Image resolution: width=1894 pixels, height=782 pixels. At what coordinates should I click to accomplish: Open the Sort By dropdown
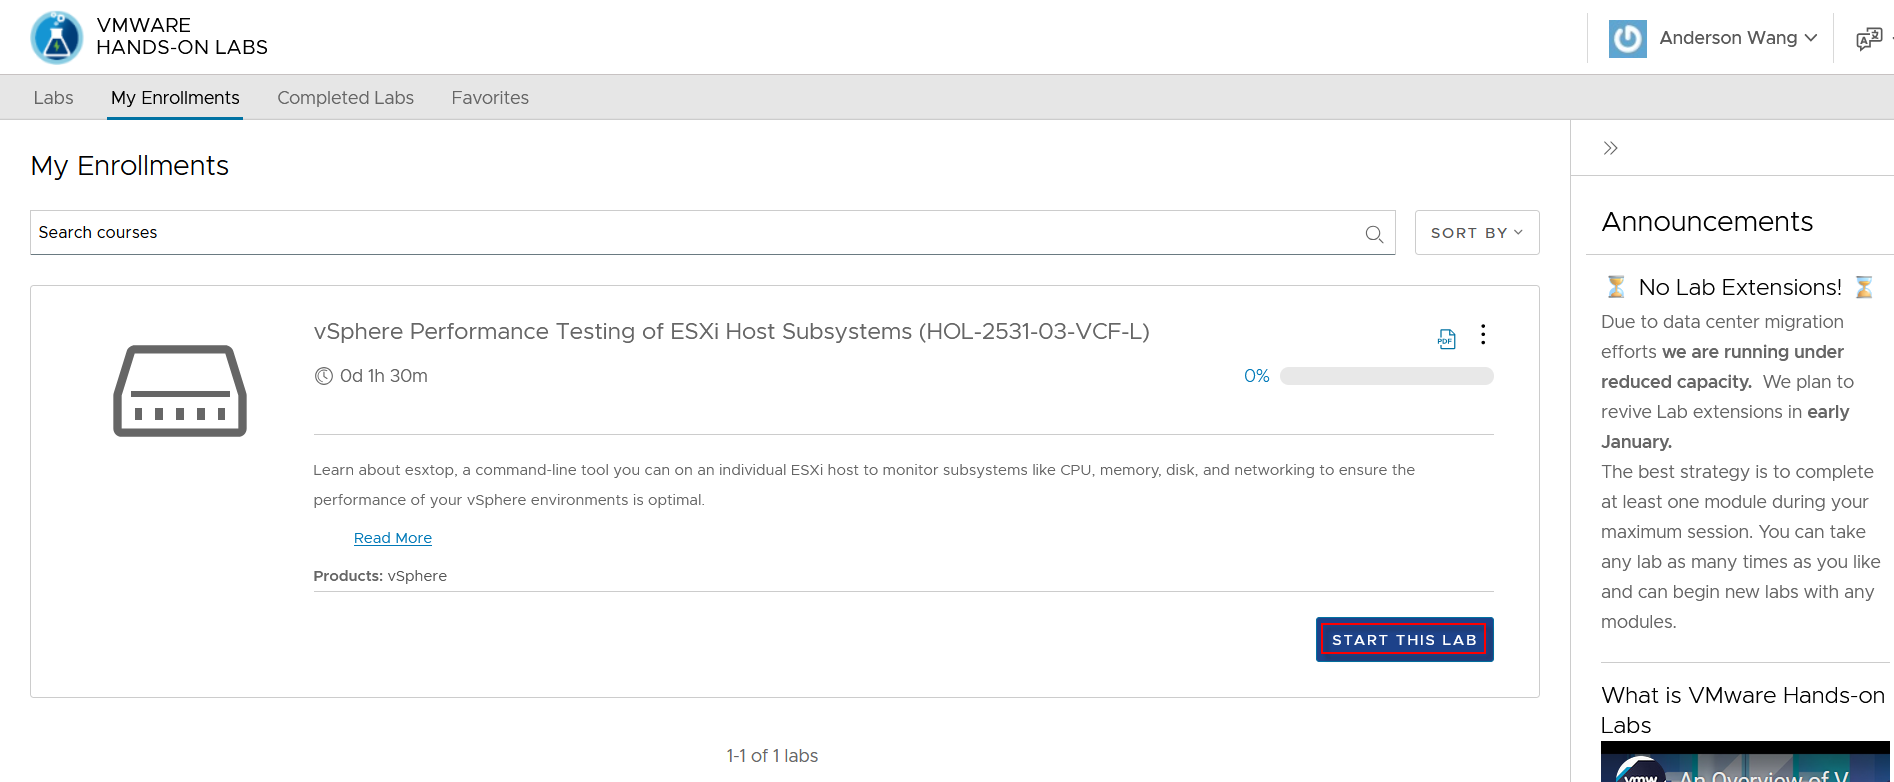(x=1476, y=233)
